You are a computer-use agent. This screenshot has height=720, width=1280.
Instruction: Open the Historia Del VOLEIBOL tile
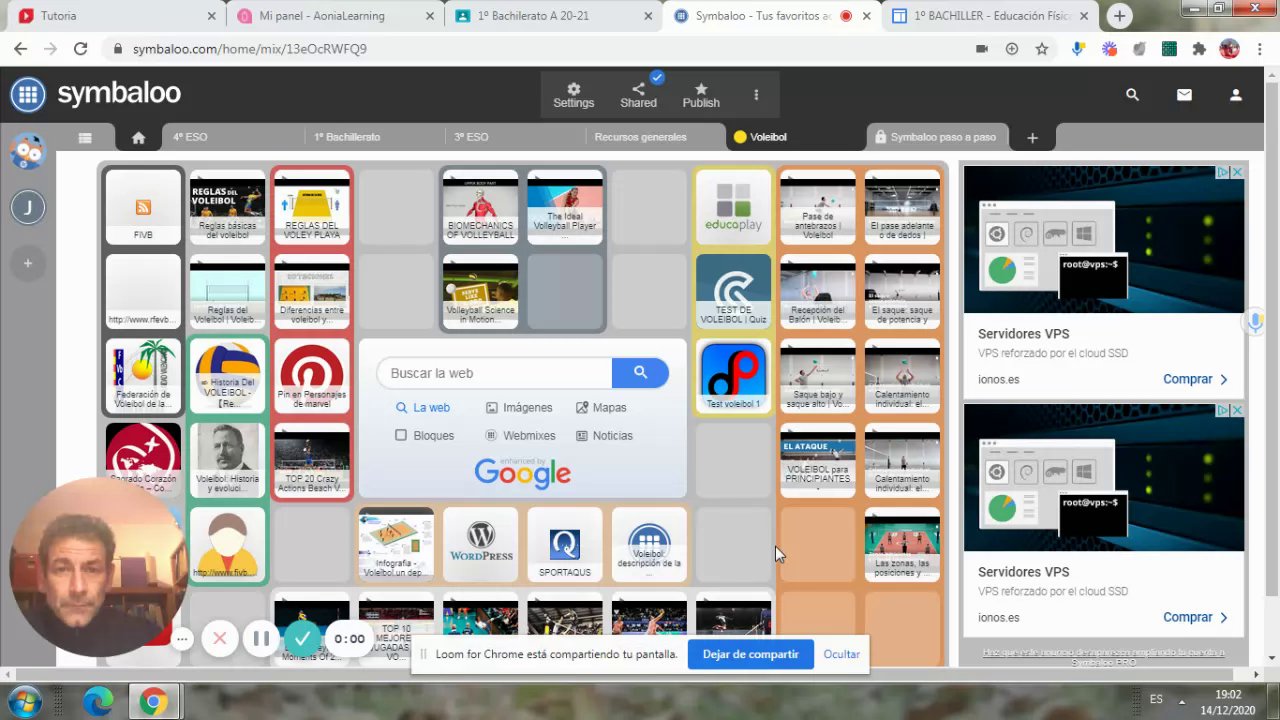coord(228,376)
